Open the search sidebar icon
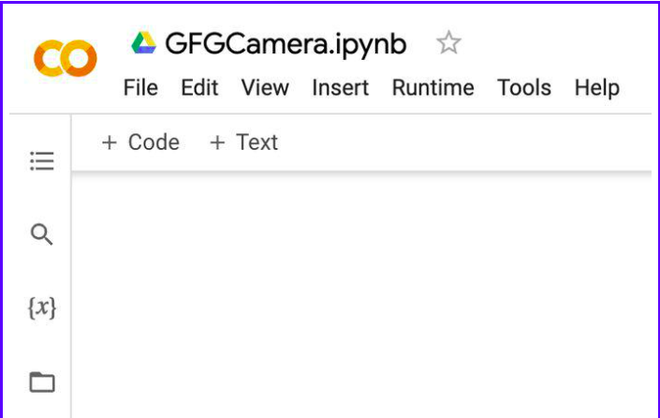This screenshot has width=660, height=418. point(41,235)
